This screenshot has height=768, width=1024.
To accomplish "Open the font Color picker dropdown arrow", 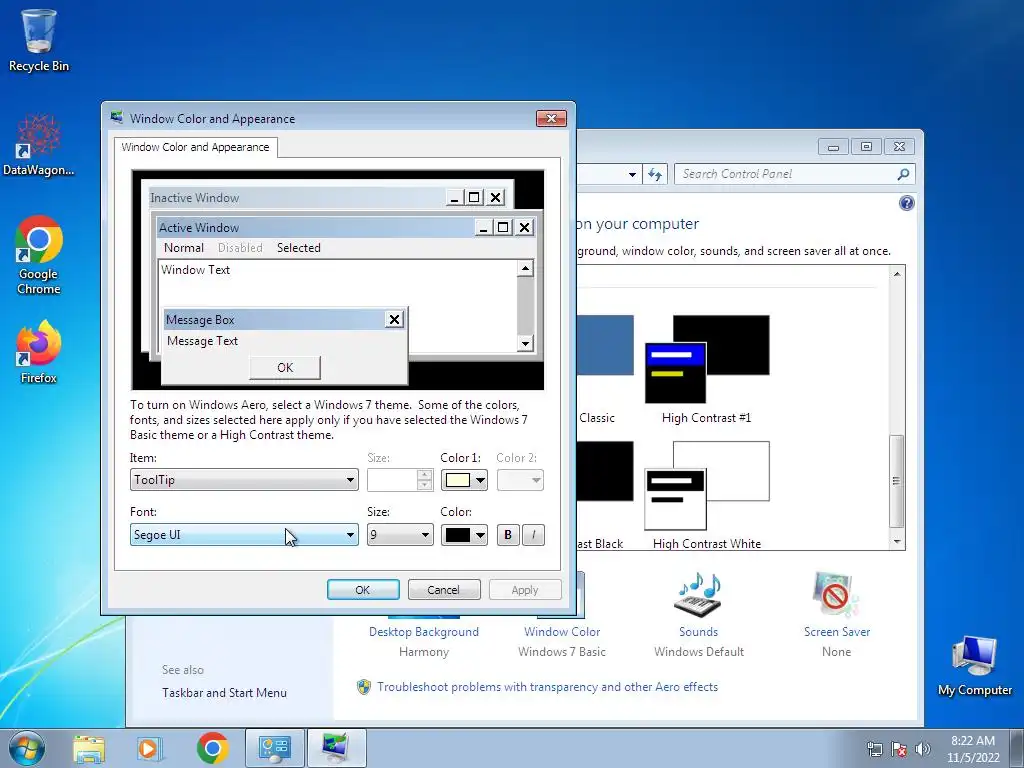I will 480,536.
